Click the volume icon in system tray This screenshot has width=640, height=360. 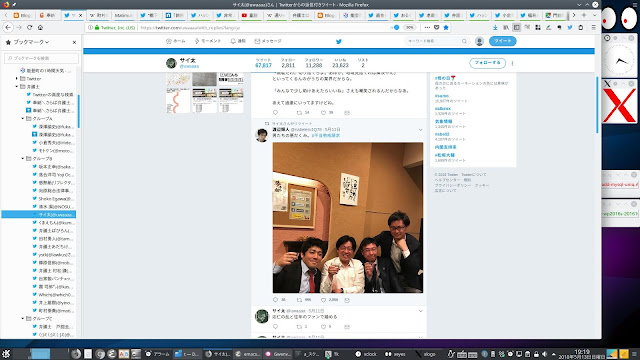coord(544,354)
